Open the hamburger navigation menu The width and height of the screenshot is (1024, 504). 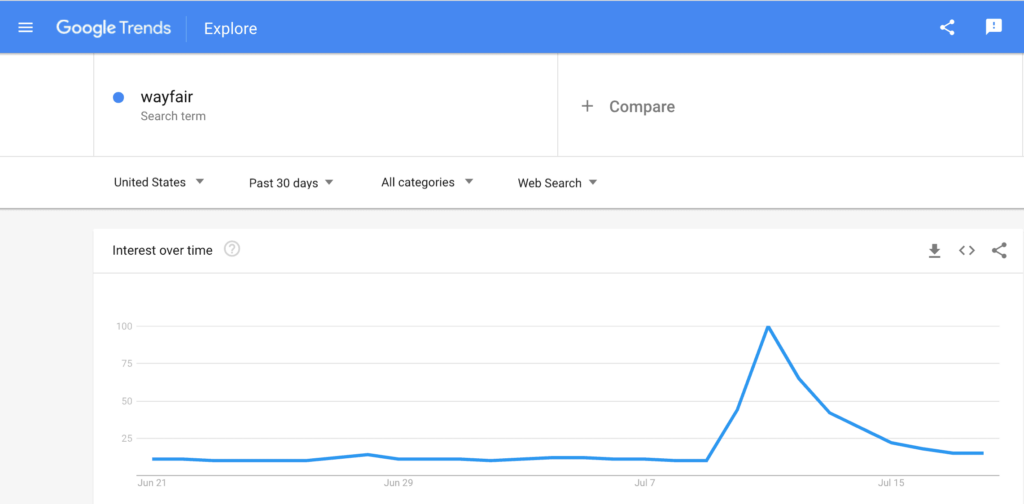tap(25, 27)
